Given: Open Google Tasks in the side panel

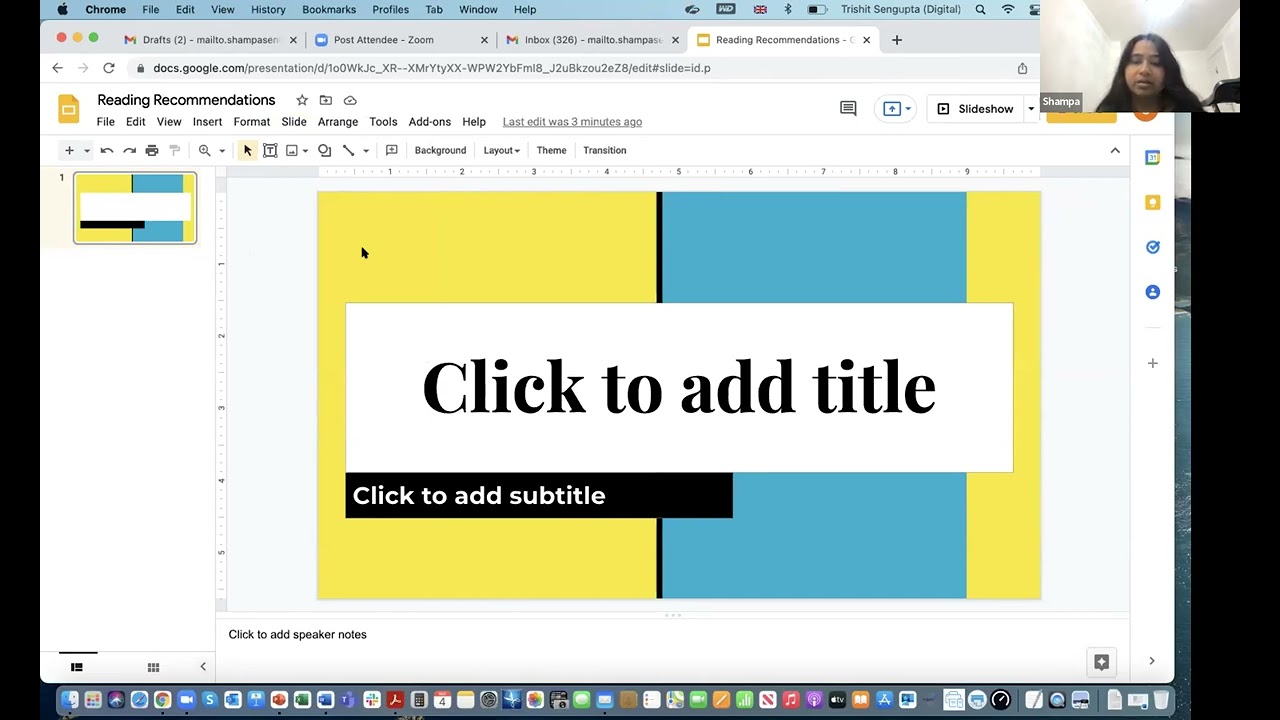Looking at the screenshot, I should (x=1152, y=247).
